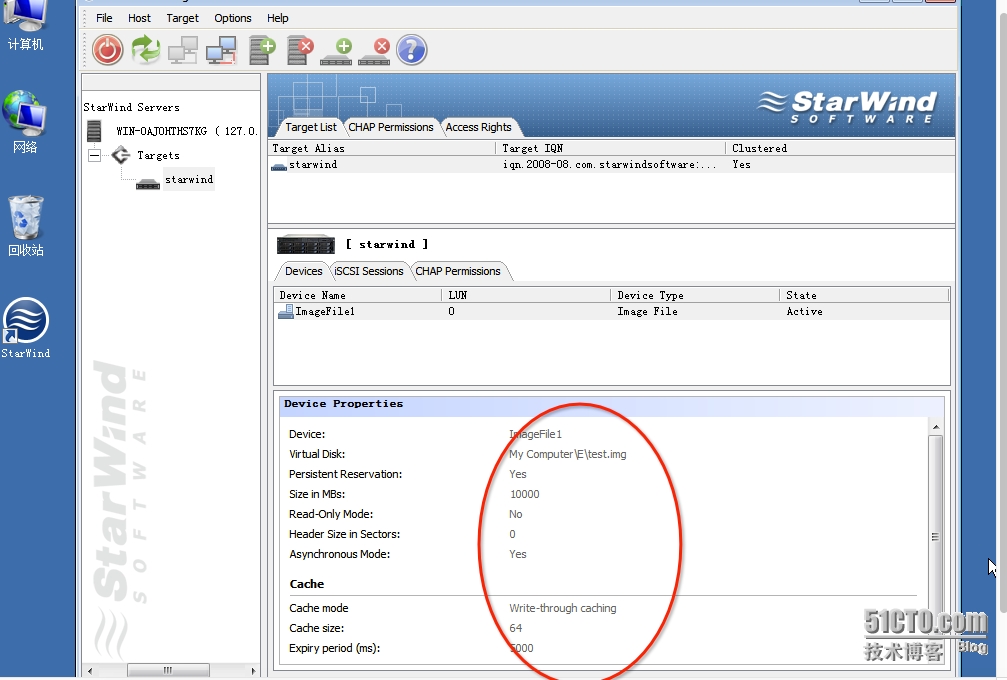Click the add device icon with green plus

coord(337,51)
